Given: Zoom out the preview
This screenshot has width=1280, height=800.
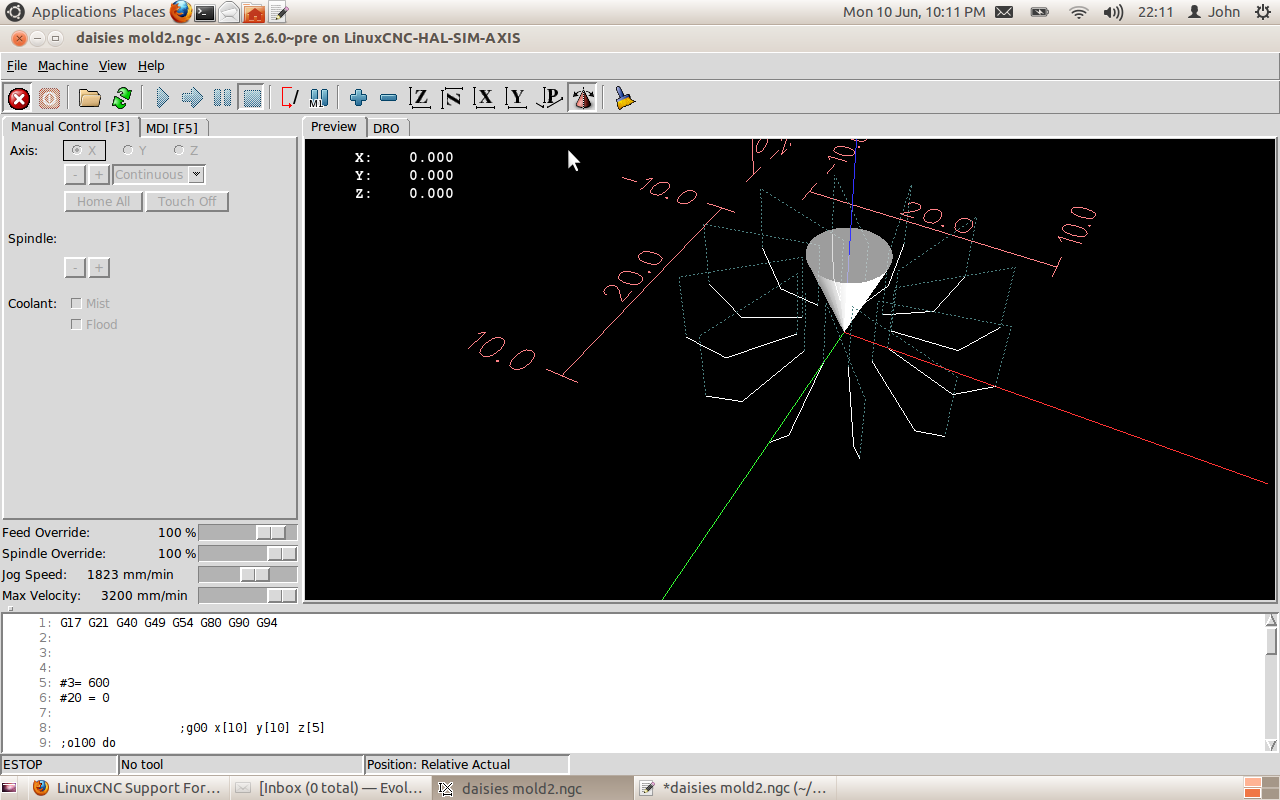Looking at the screenshot, I should [389, 98].
